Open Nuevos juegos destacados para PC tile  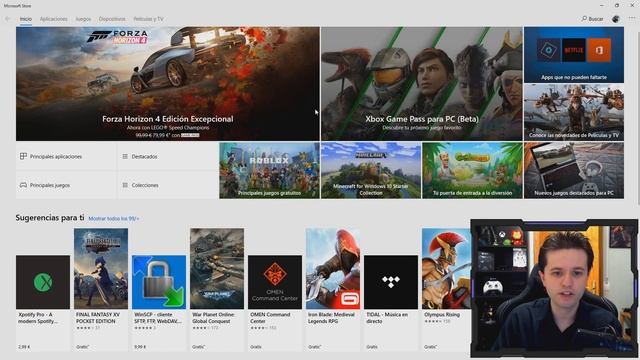click(574, 171)
